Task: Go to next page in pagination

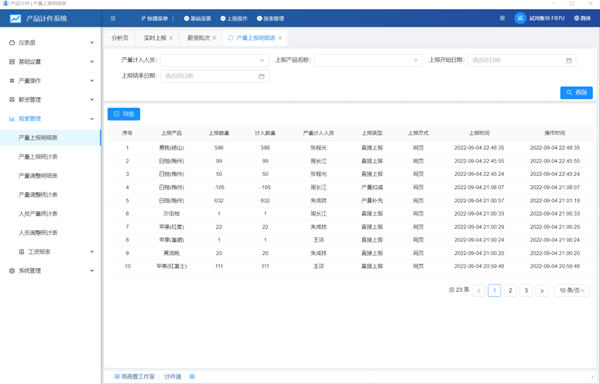Action: point(542,291)
